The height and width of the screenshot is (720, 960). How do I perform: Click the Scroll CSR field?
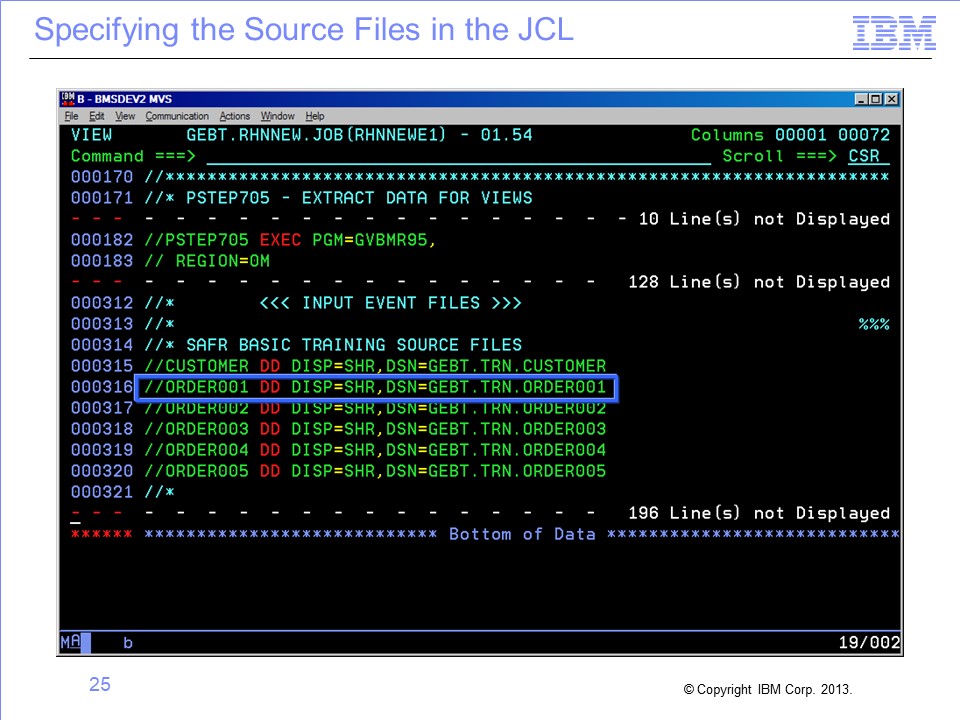point(868,156)
